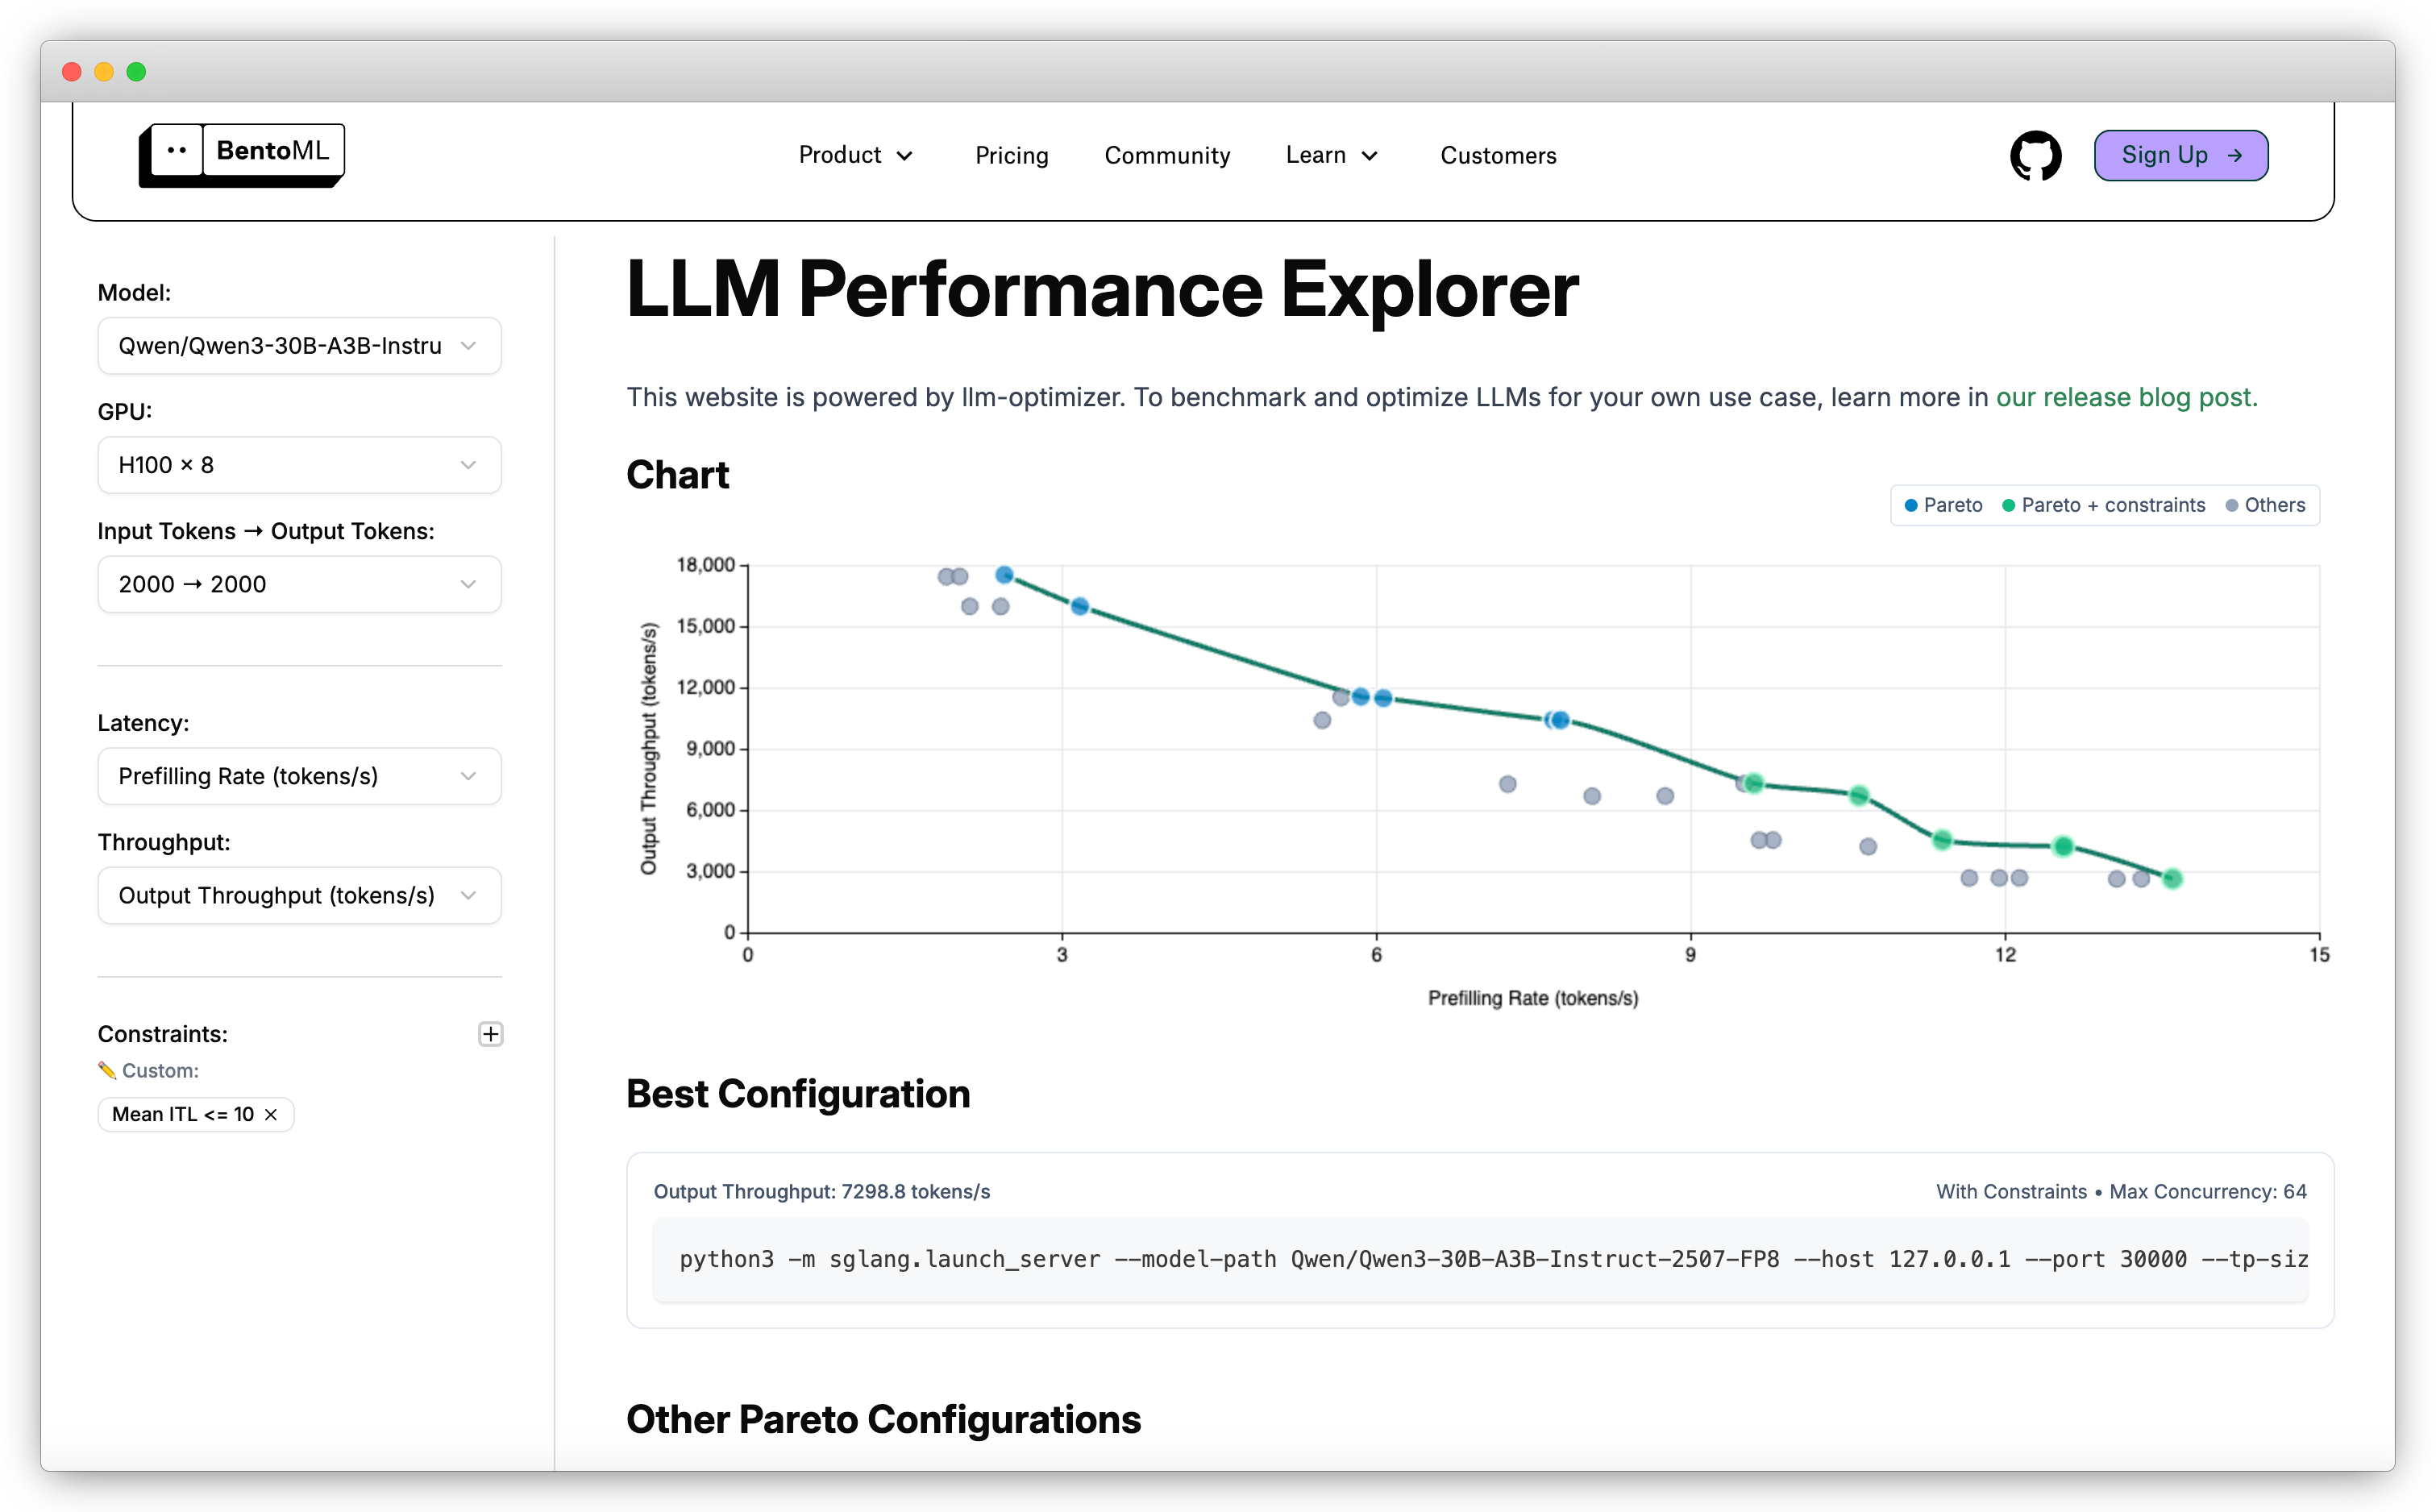This screenshot has width=2436, height=1512.
Task: Change GPU from the "H100 × 8" dropdown
Action: 298,464
